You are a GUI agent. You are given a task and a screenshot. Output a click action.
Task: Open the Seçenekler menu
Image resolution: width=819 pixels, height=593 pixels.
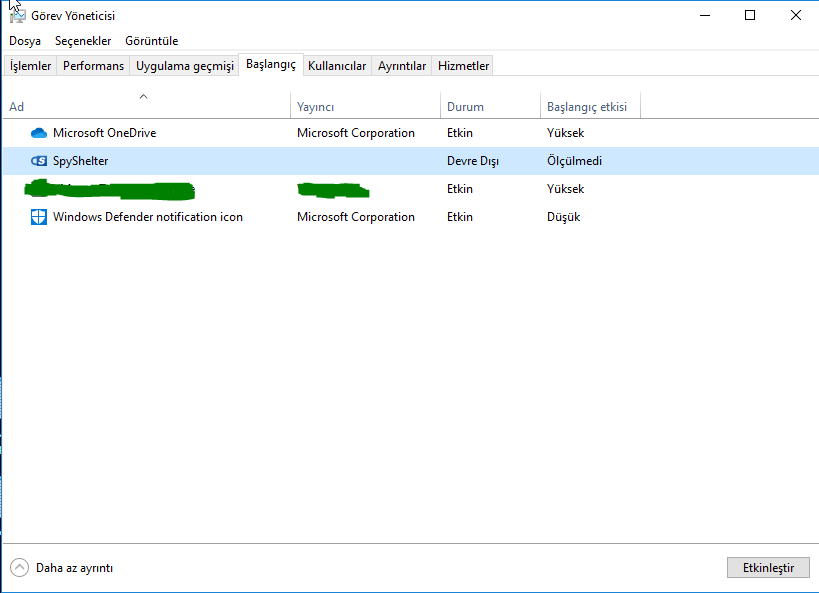point(83,41)
